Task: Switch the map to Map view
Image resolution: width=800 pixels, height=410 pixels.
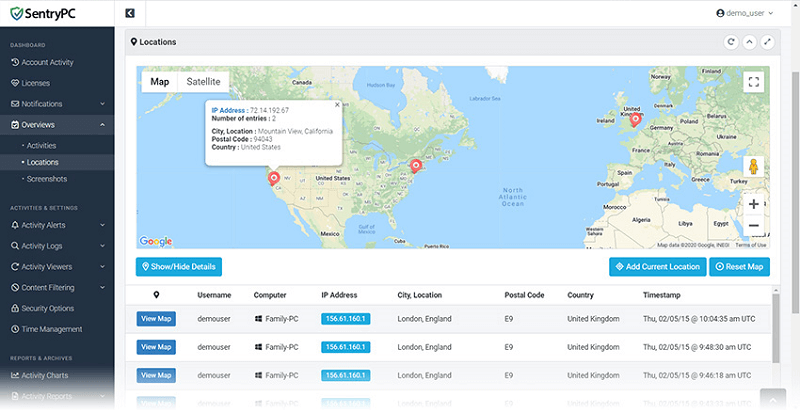Action: click(160, 82)
